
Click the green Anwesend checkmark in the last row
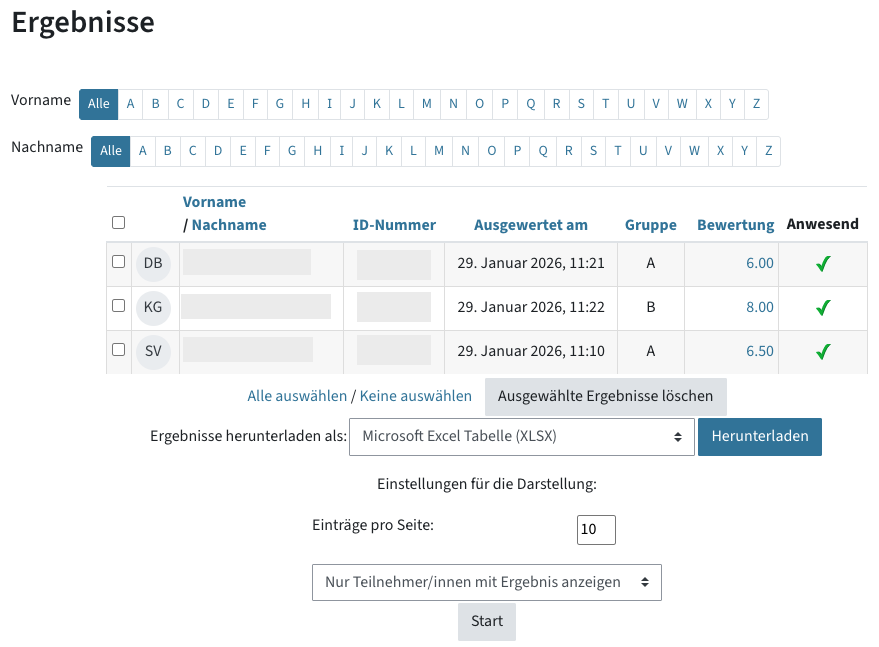coord(823,351)
